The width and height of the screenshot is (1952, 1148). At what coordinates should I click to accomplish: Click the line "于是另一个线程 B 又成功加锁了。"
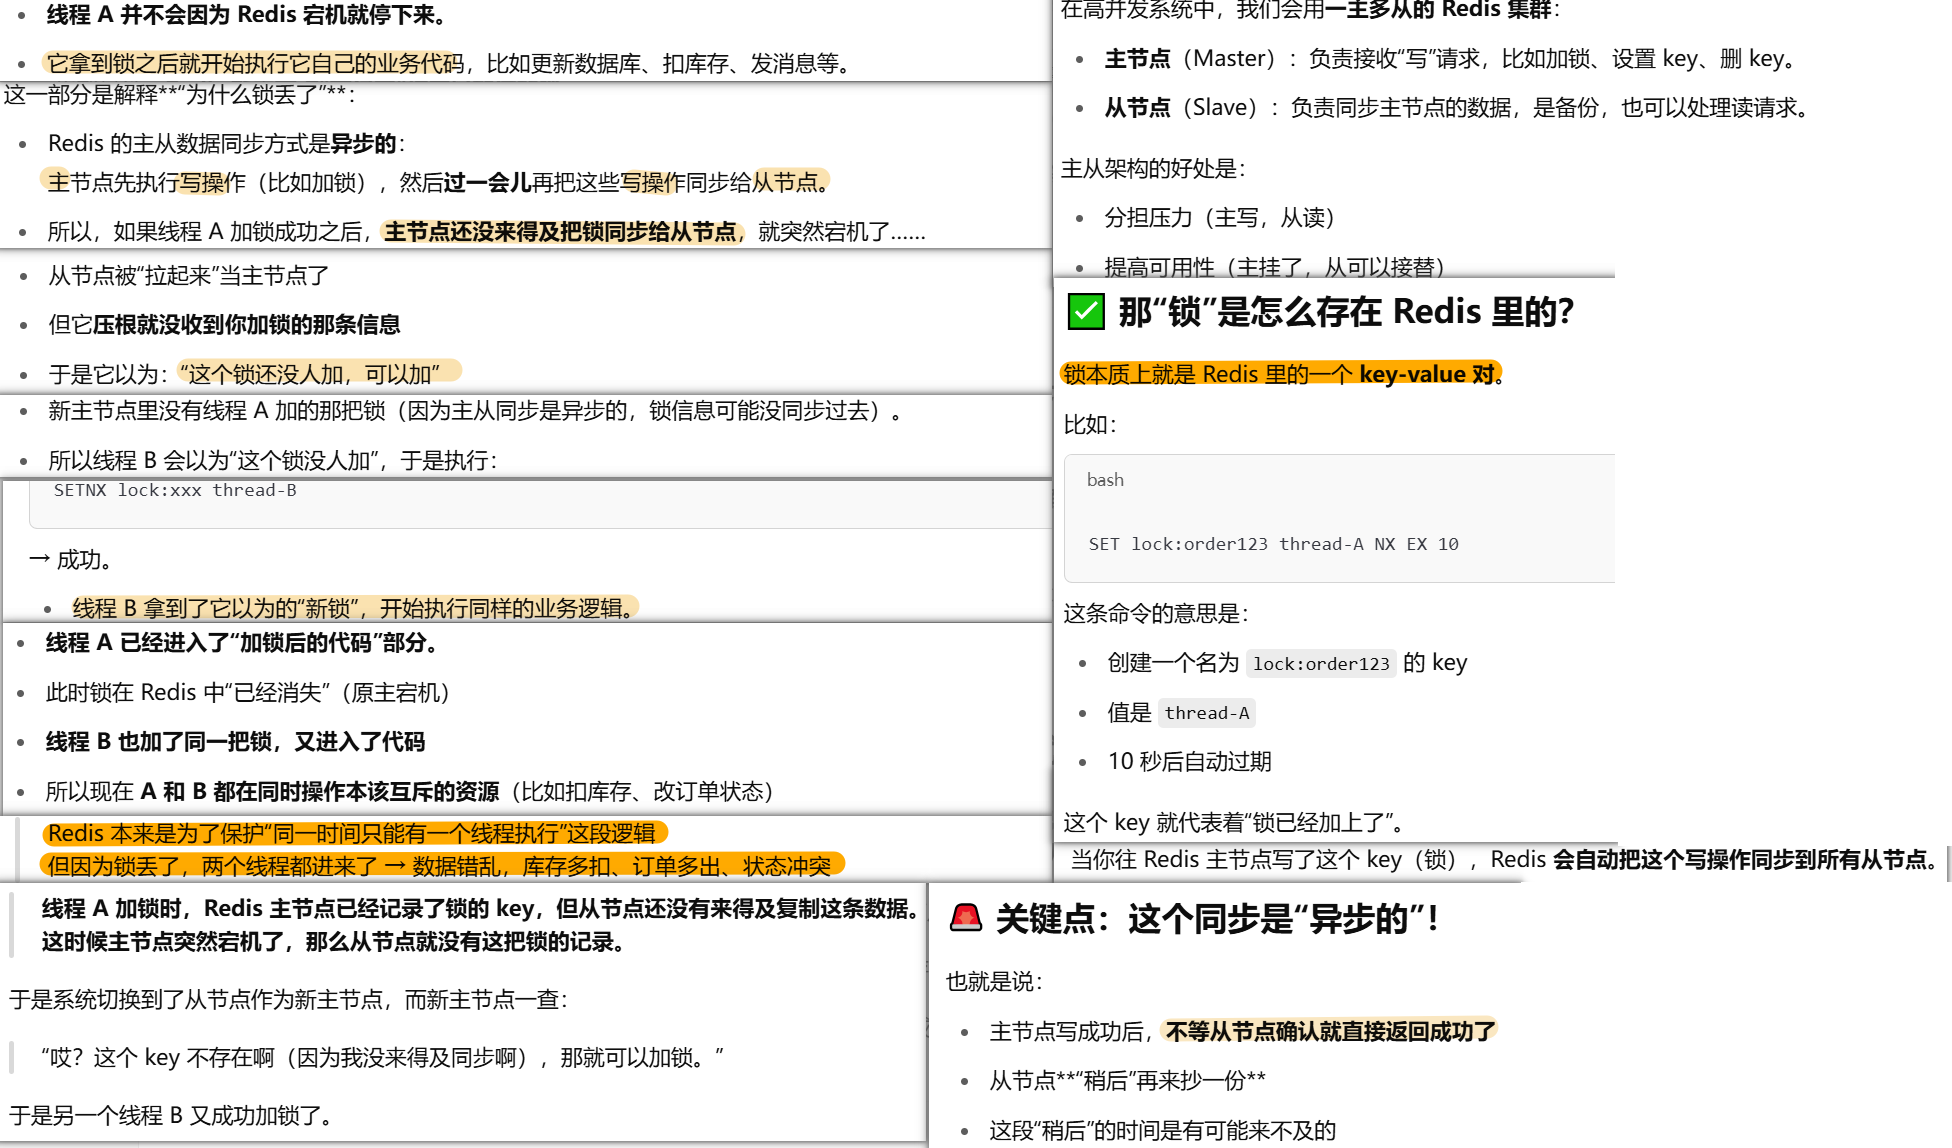click(172, 1116)
